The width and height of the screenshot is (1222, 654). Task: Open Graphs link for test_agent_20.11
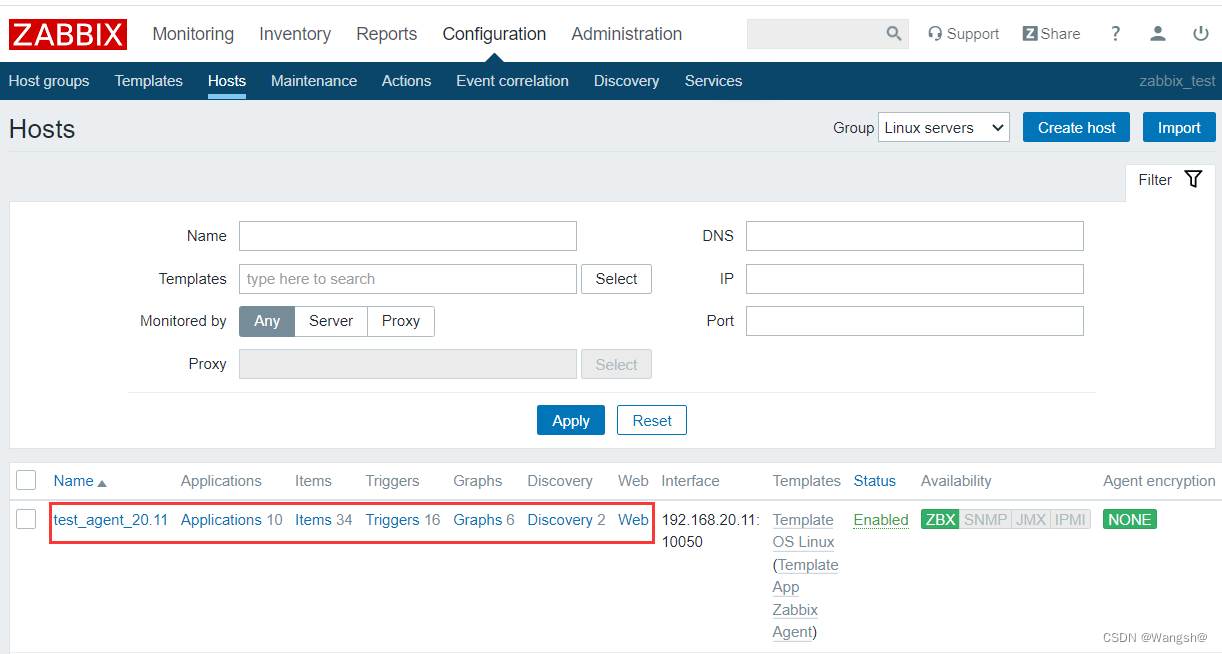(478, 520)
